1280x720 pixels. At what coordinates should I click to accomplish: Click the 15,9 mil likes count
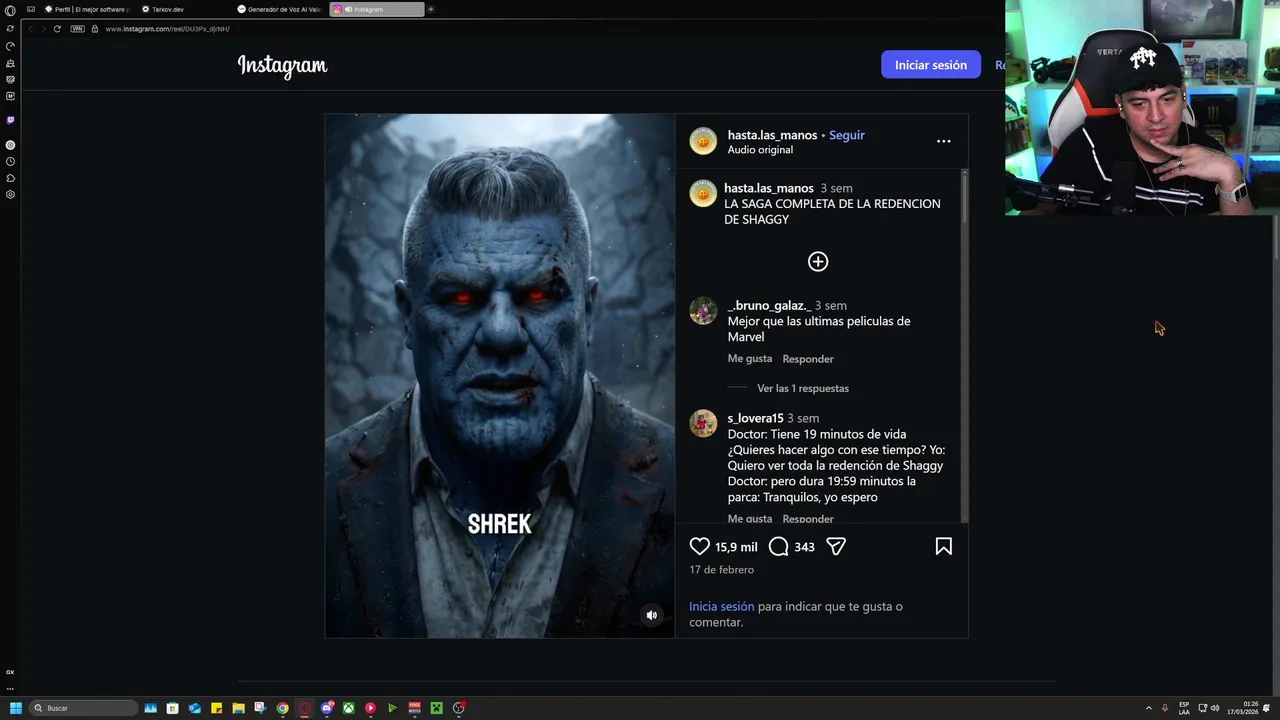click(736, 547)
